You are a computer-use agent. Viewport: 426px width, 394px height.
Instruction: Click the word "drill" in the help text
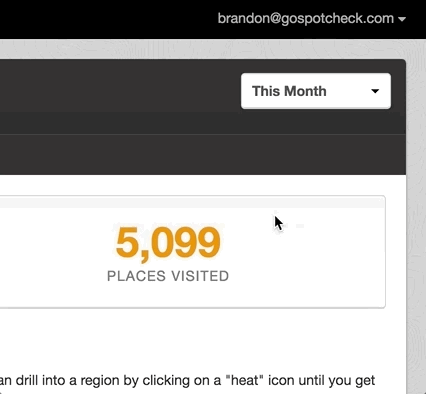[x=26, y=380]
